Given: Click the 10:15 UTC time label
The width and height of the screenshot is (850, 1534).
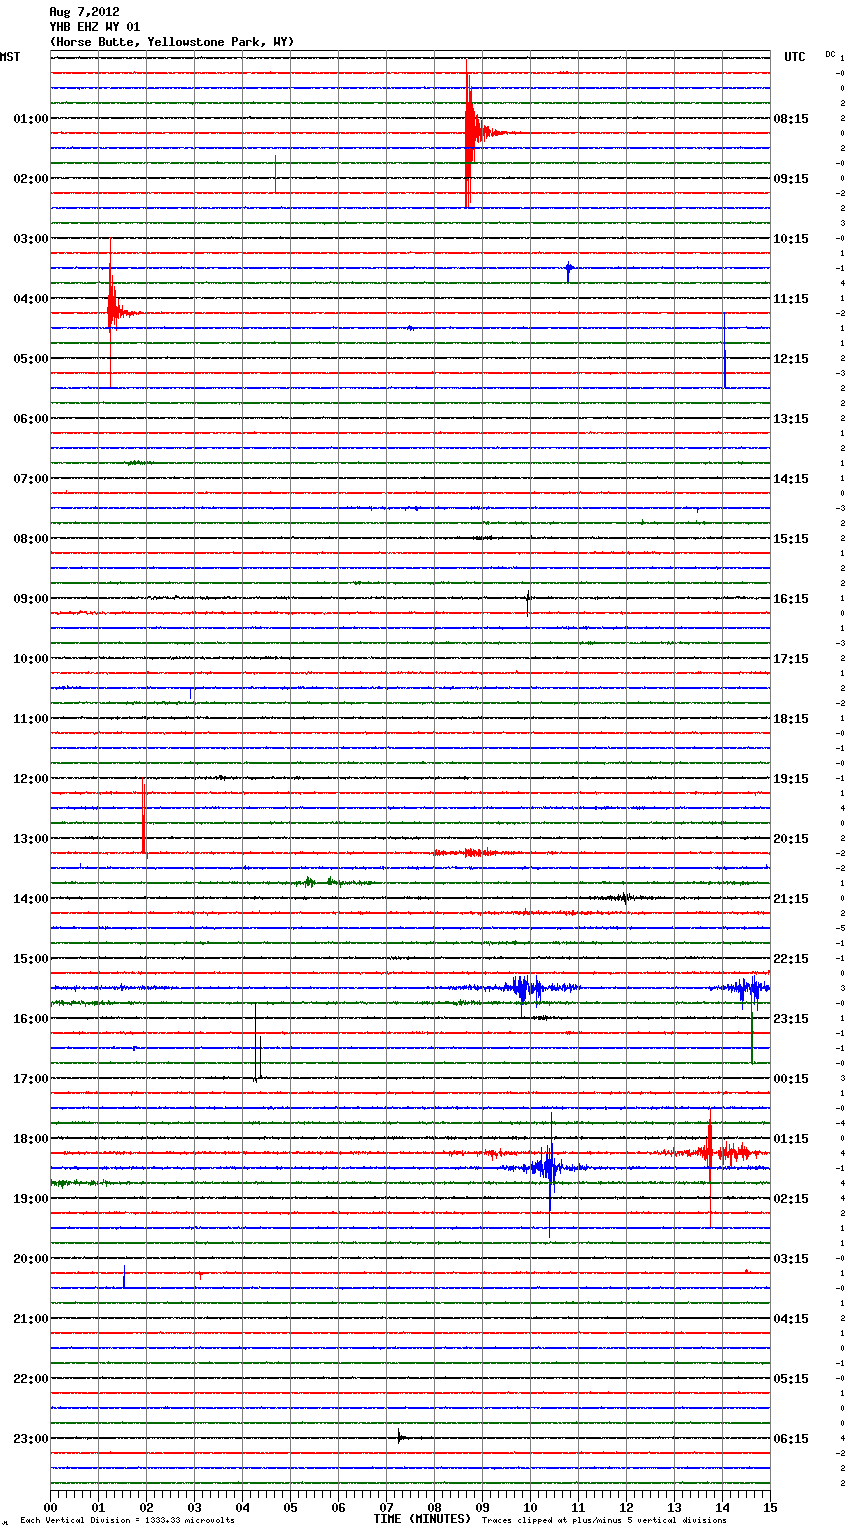Looking at the screenshot, I should 791,238.
